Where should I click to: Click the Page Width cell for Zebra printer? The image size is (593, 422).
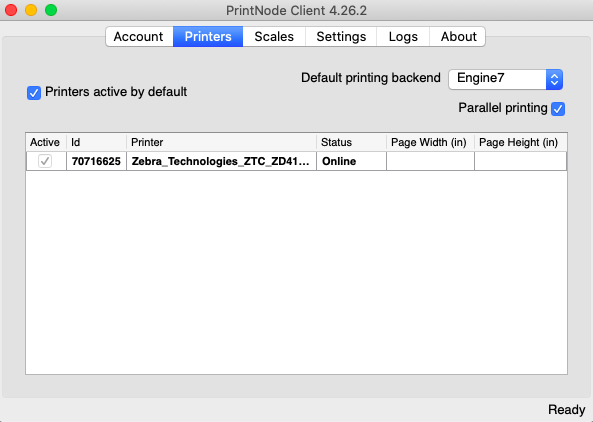click(x=430, y=161)
